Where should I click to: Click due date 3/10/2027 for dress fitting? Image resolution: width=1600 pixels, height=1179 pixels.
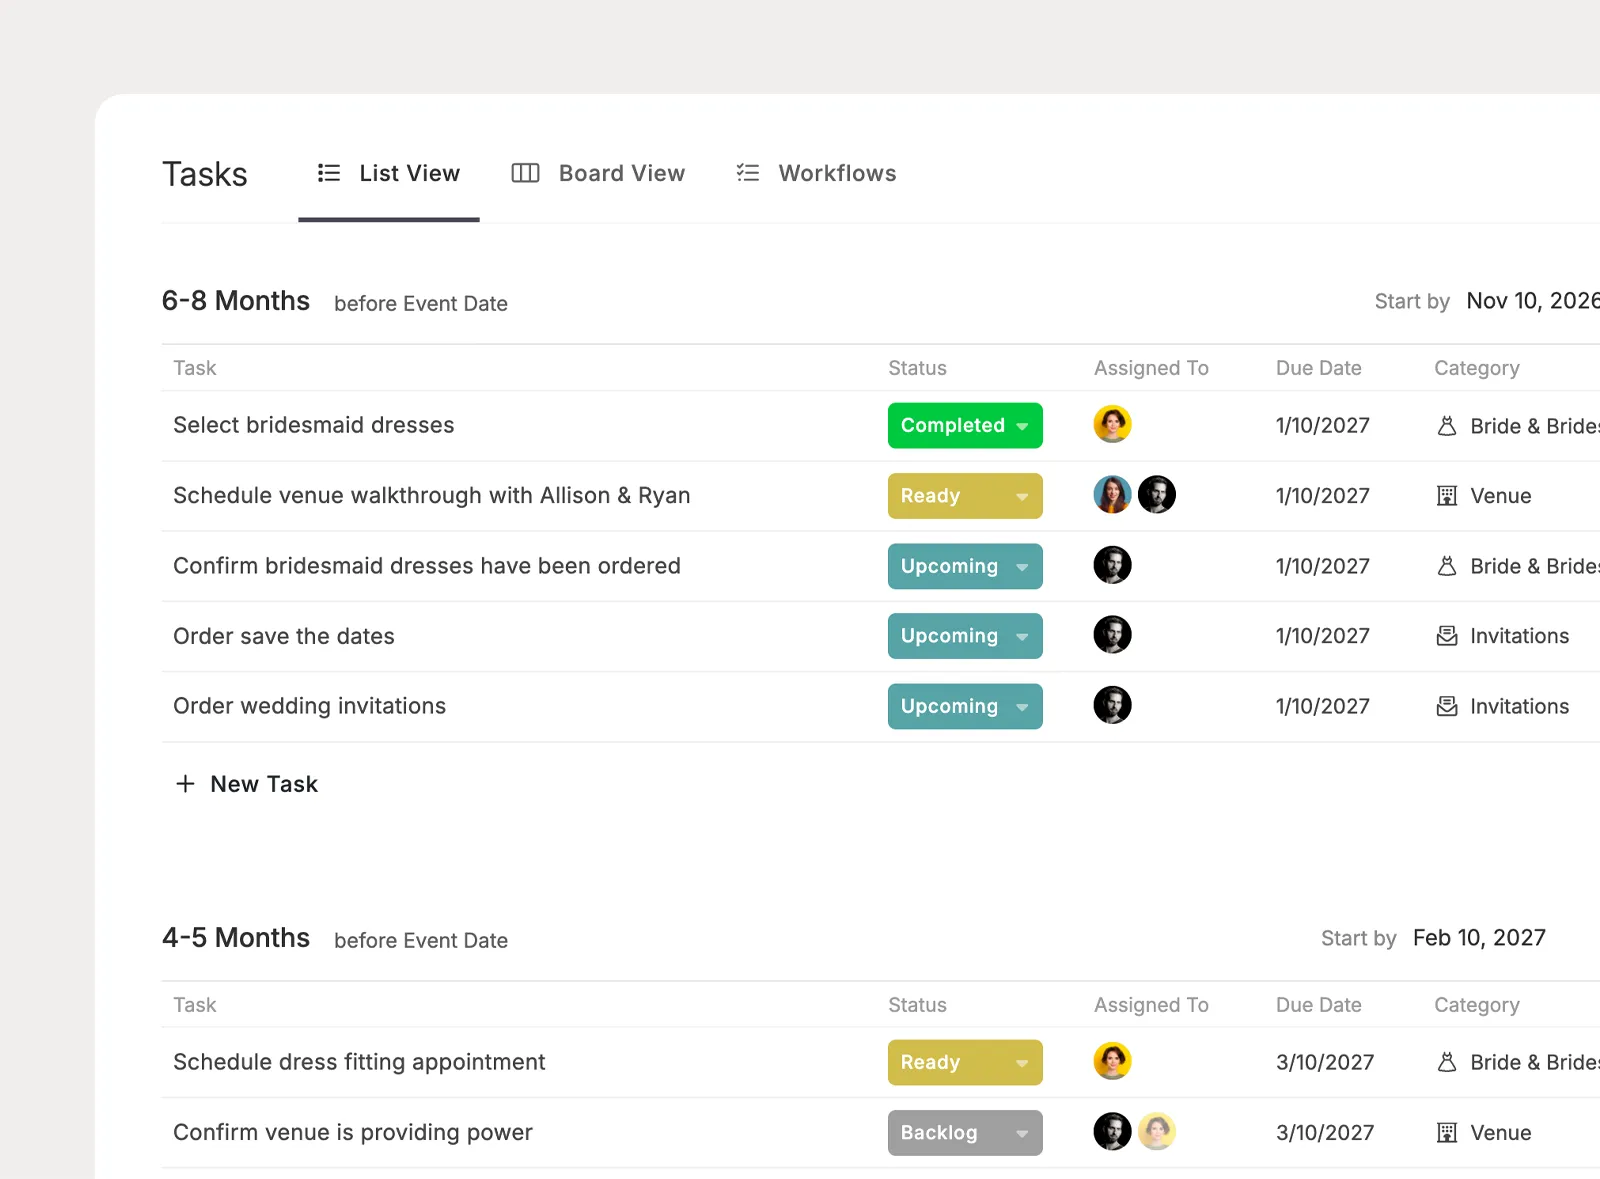(x=1325, y=1062)
